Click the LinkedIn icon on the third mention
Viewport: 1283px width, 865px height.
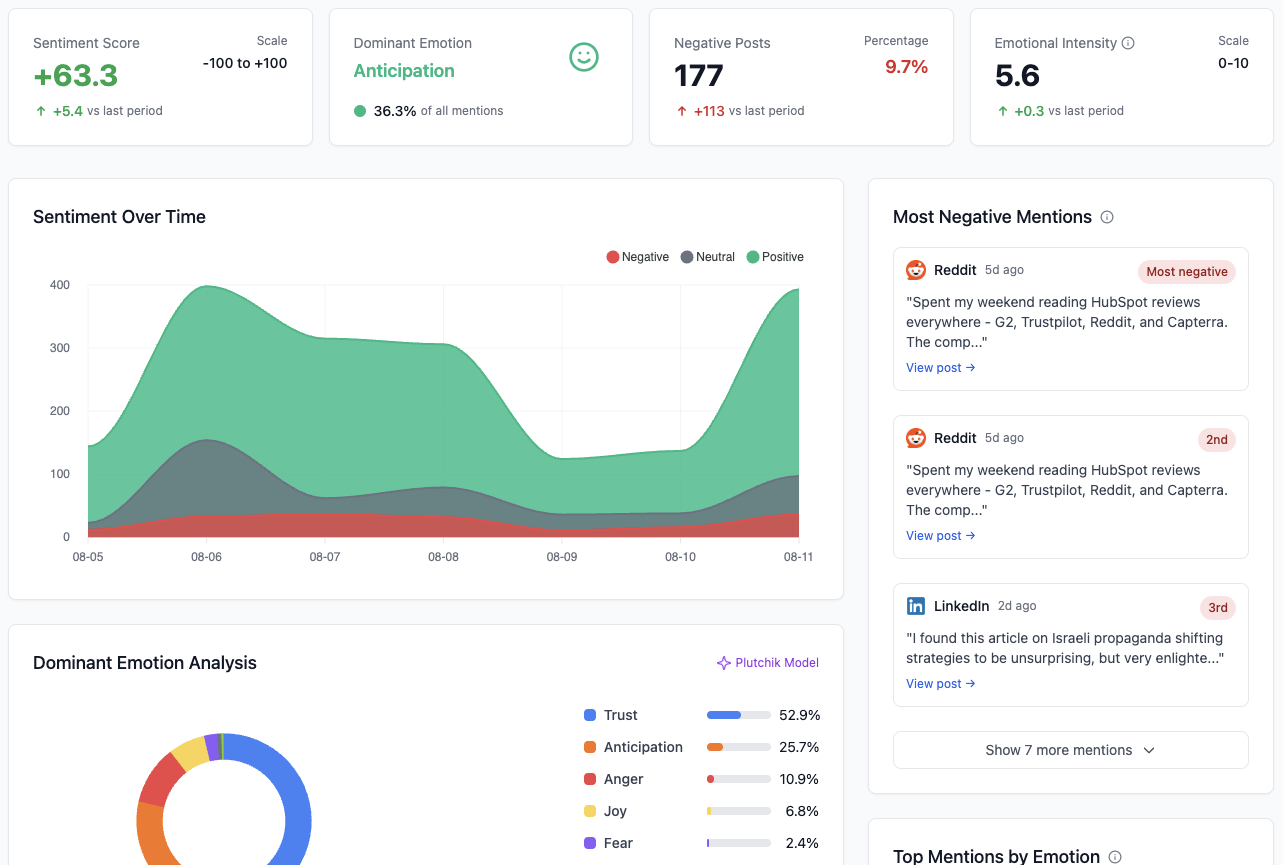point(916,606)
